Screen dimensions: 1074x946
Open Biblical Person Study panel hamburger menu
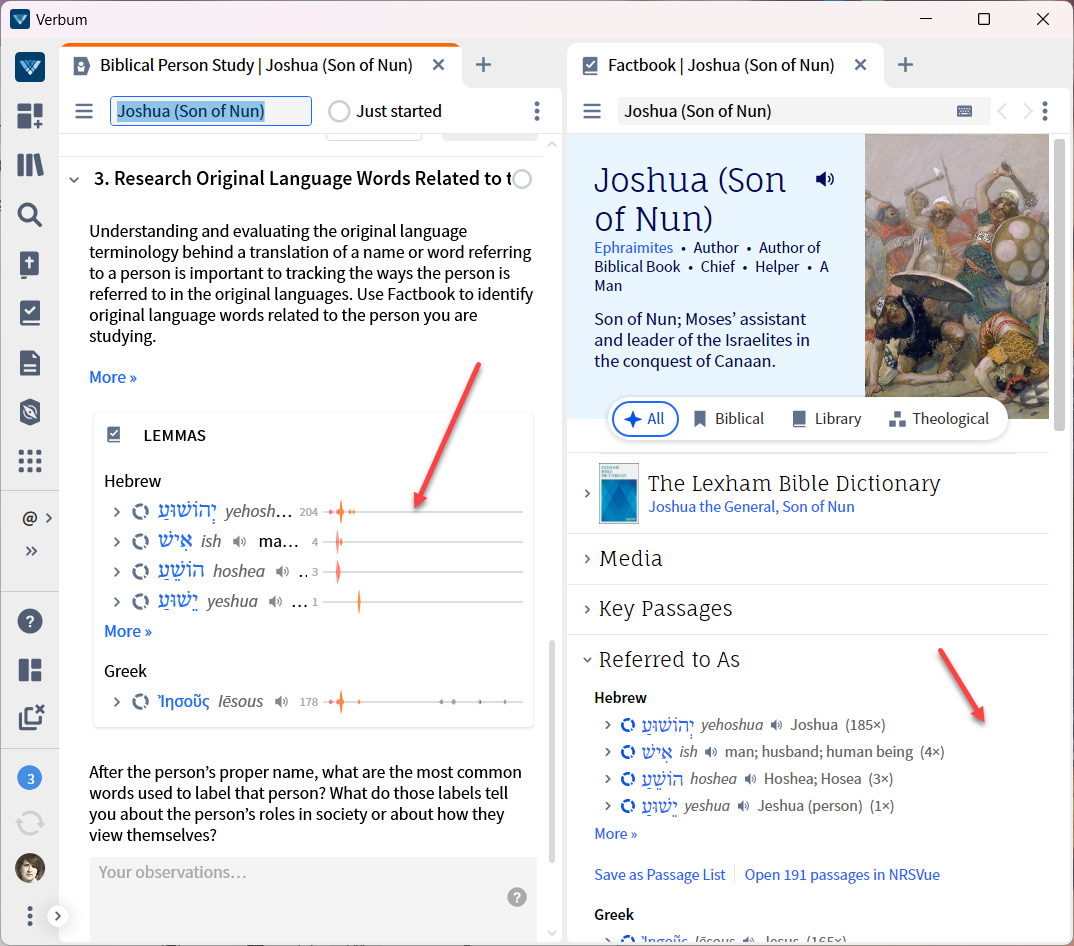coord(84,111)
